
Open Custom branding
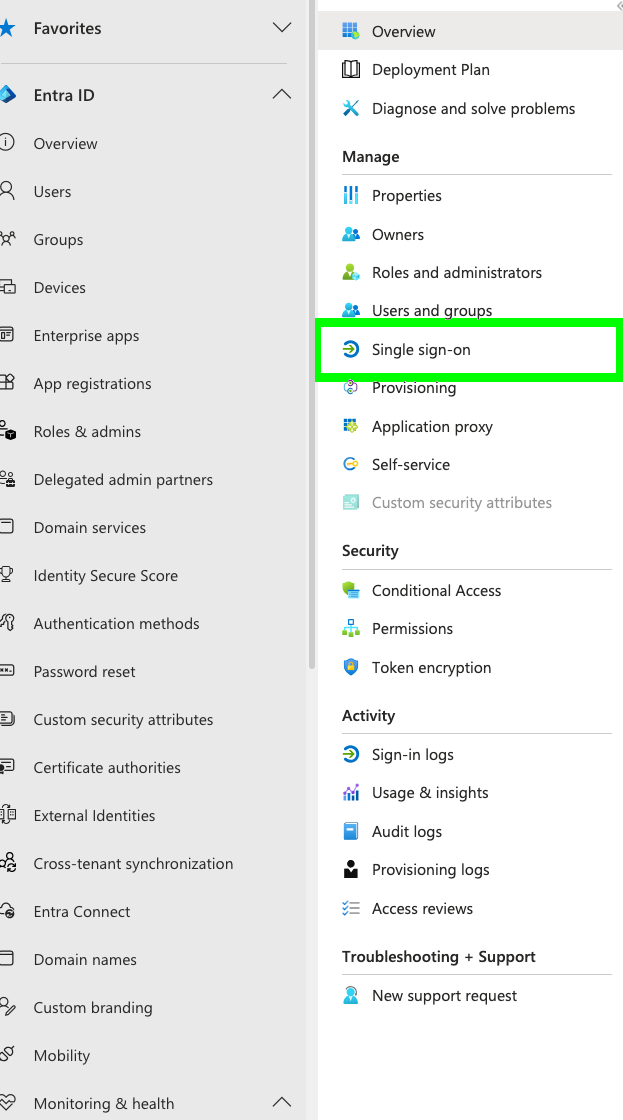pos(93,1007)
